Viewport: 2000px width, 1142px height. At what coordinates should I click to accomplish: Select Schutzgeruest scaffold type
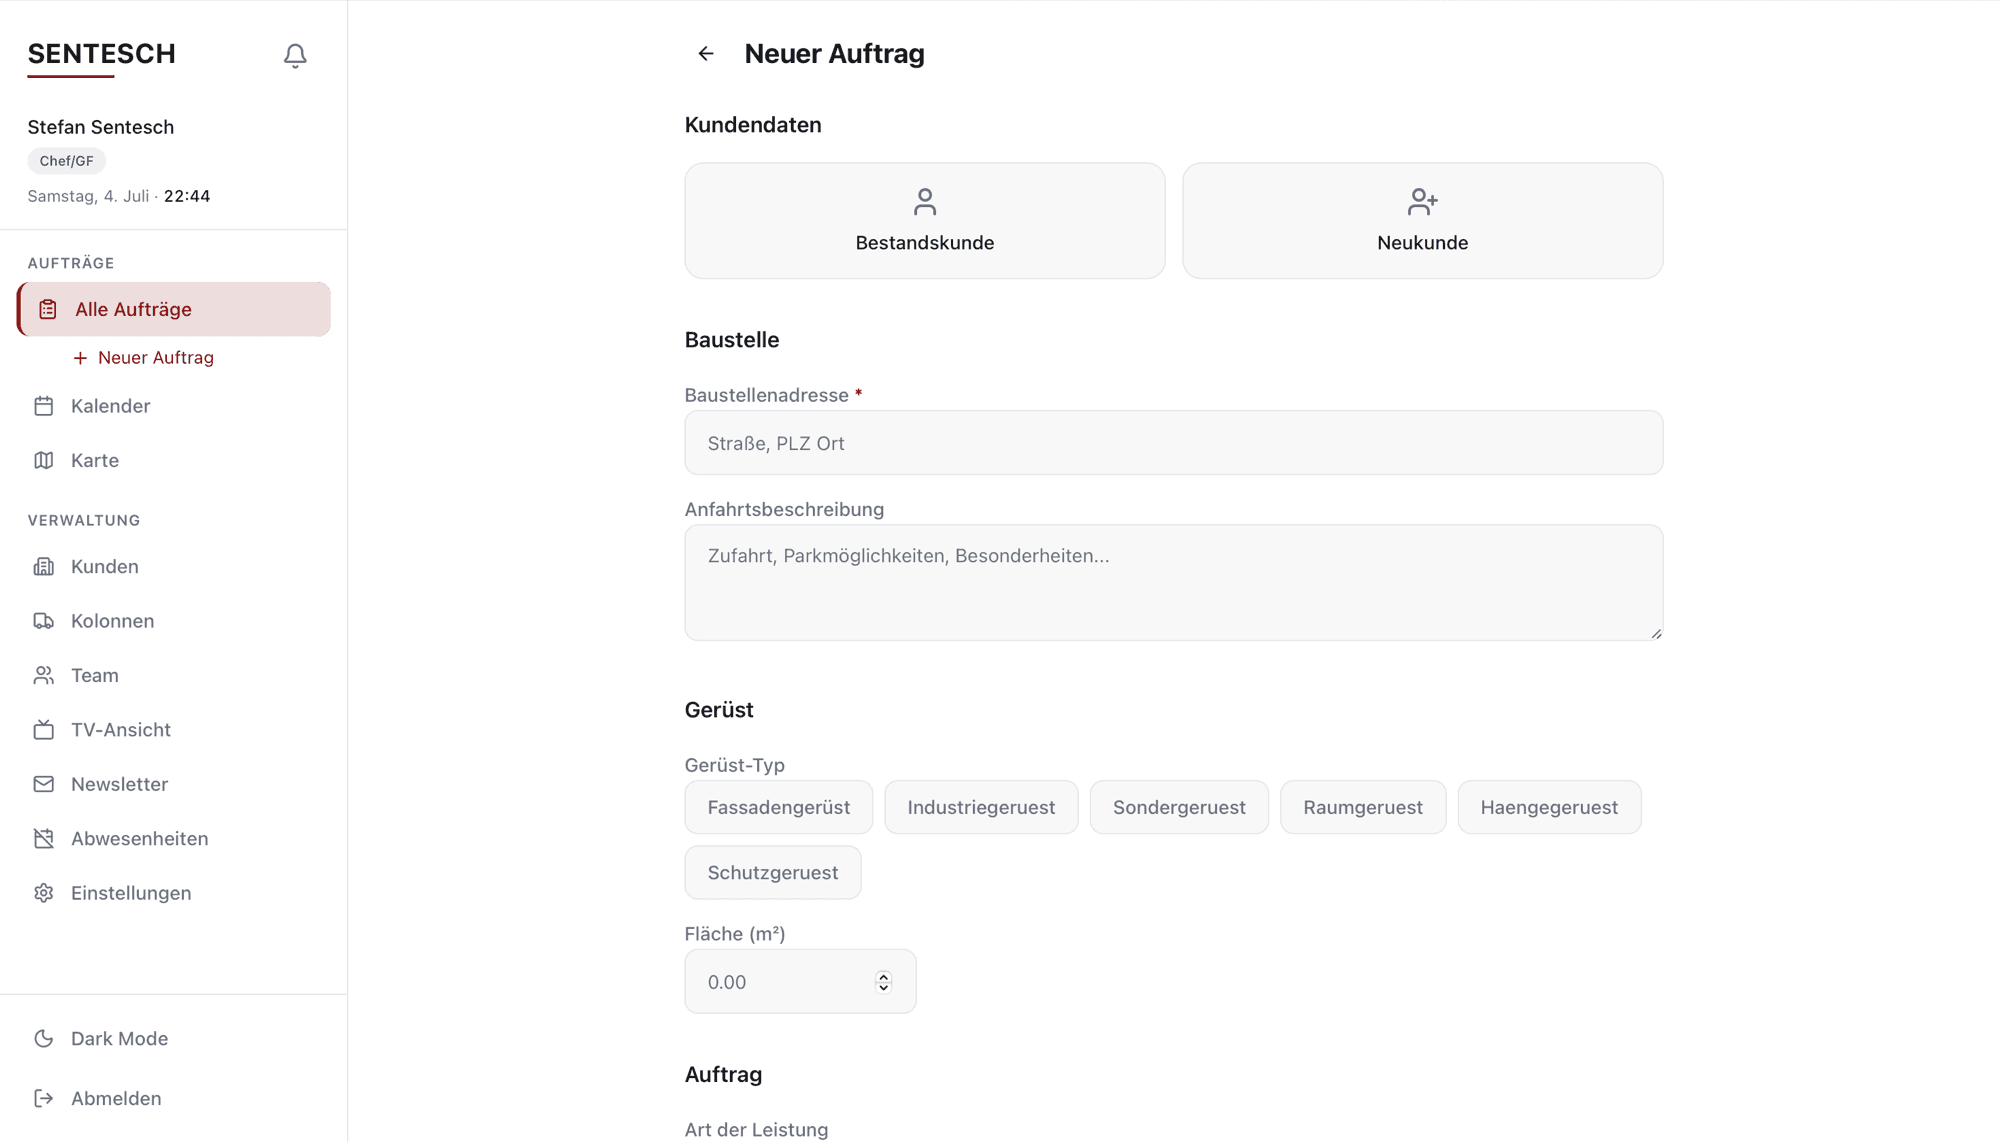(x=773, y=872)
